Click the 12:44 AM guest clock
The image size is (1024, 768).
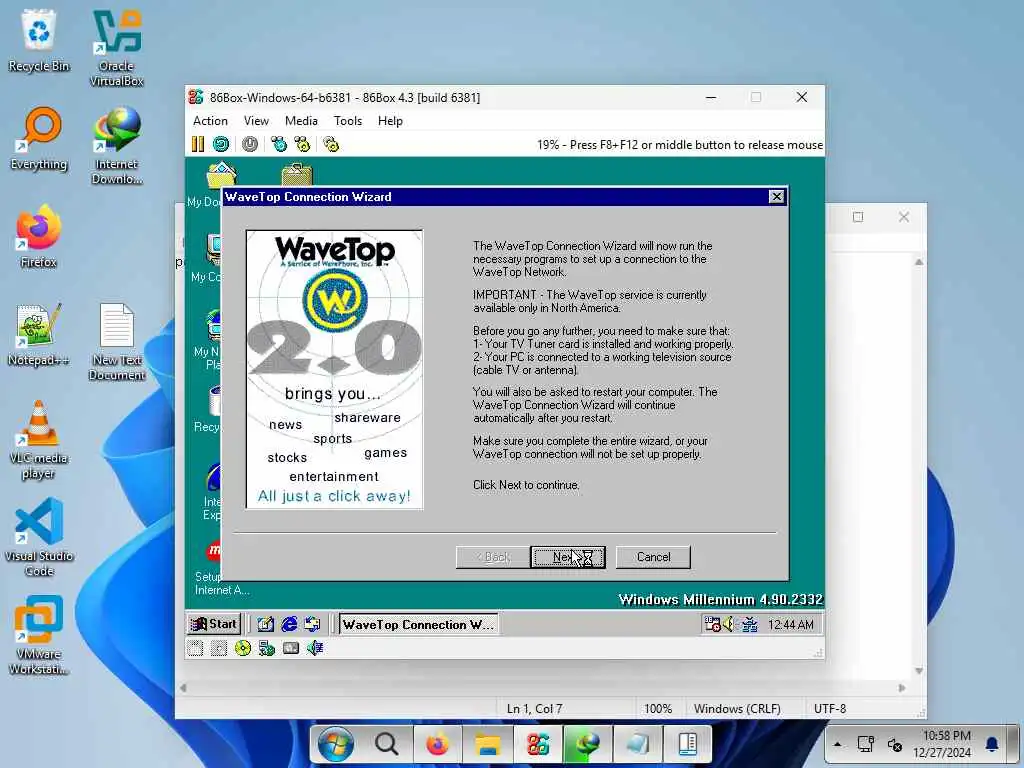(x=790, y=625)
